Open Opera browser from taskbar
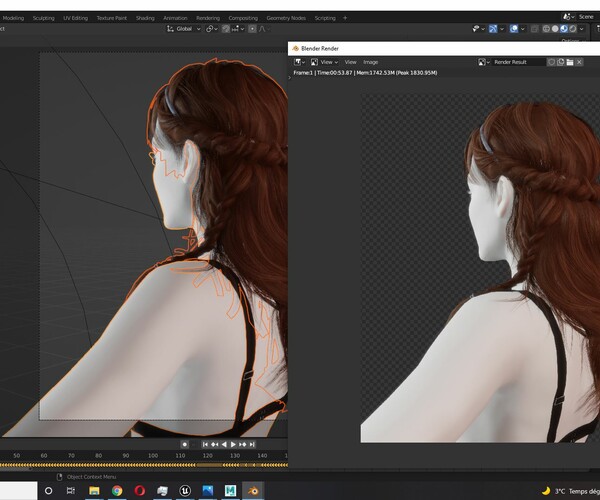The width and height of the screenshot is (600, 500). click(x=140, y=491)
